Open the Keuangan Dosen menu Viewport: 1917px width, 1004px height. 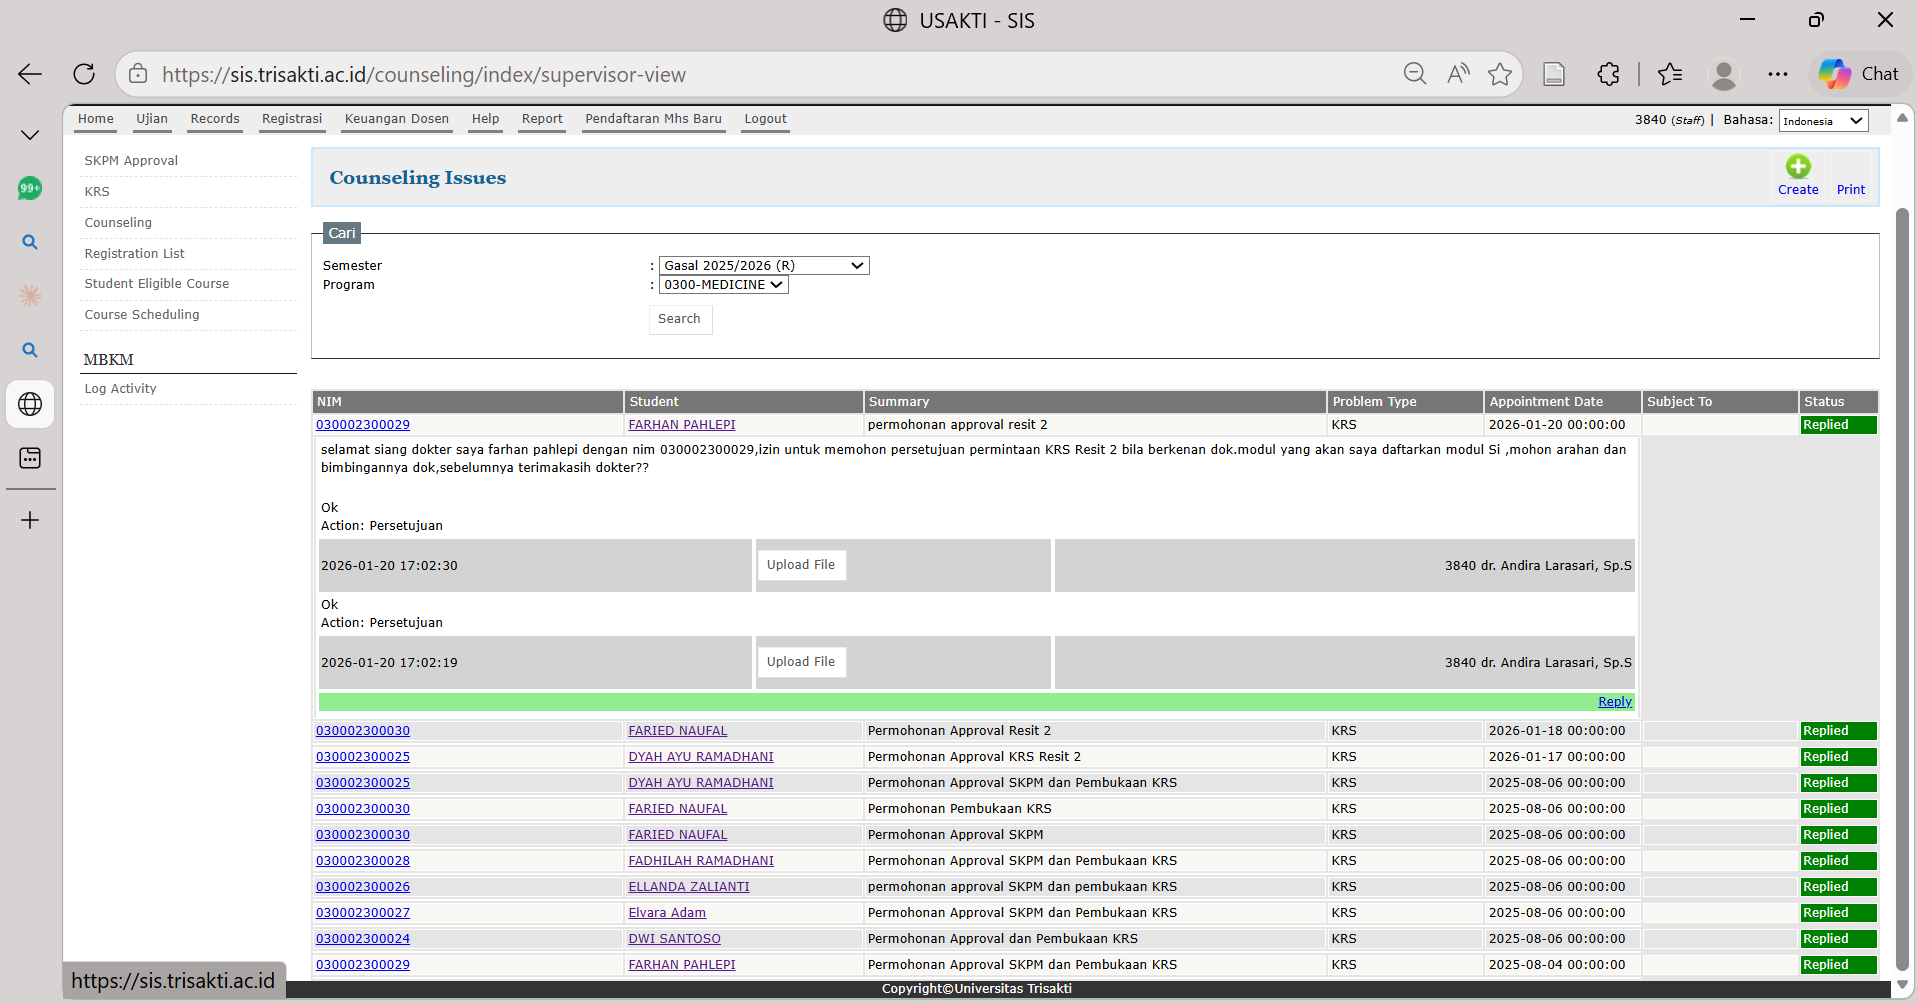tap(396, 119)
